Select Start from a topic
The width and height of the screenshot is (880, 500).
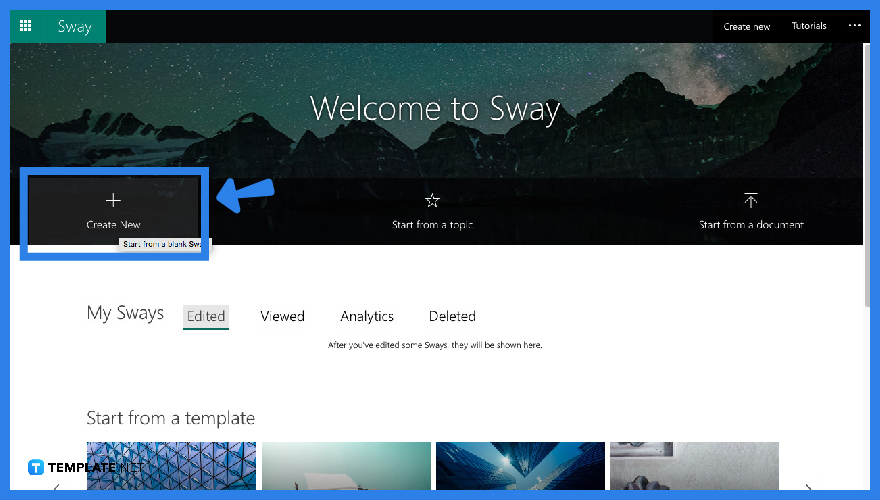click(432, 224)
